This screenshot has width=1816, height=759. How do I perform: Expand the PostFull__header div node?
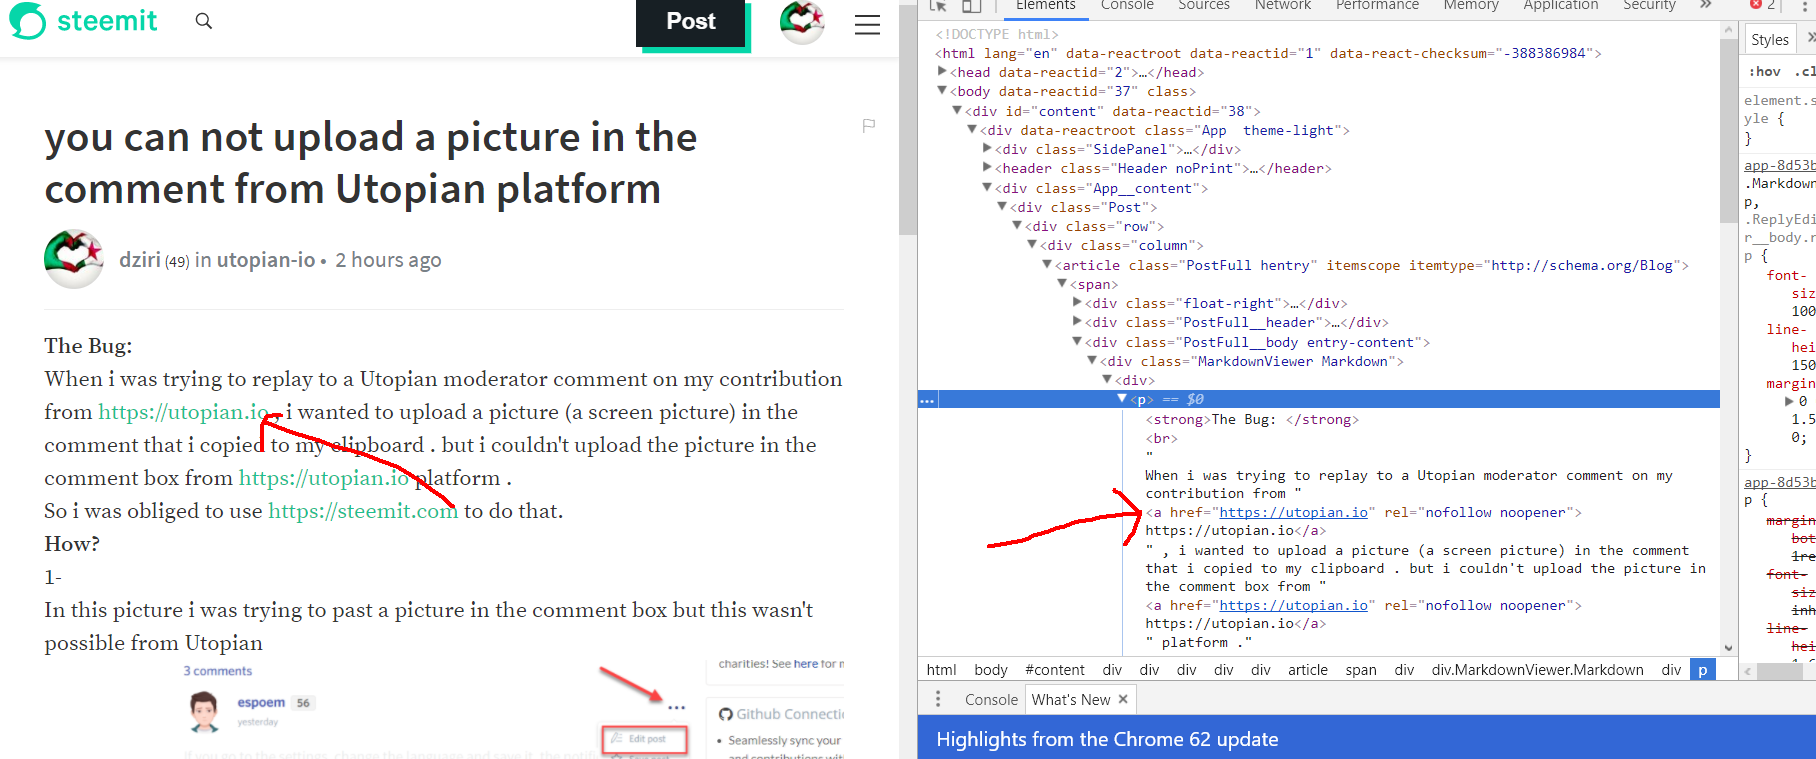[x=1077, y=322]
